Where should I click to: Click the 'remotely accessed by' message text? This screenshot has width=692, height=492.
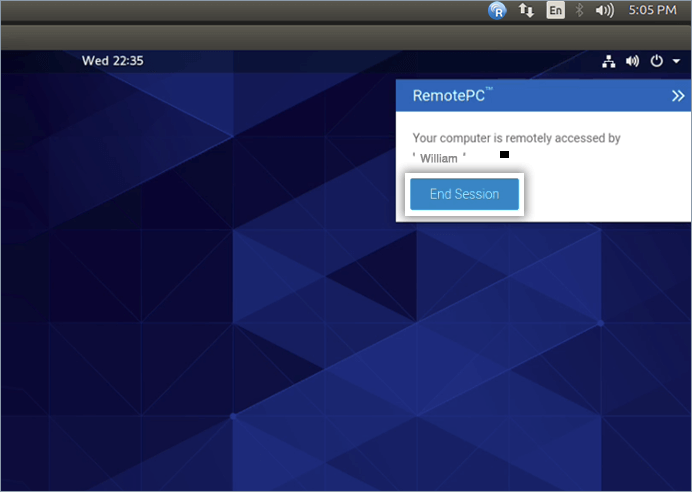click(x=516, y=138)
